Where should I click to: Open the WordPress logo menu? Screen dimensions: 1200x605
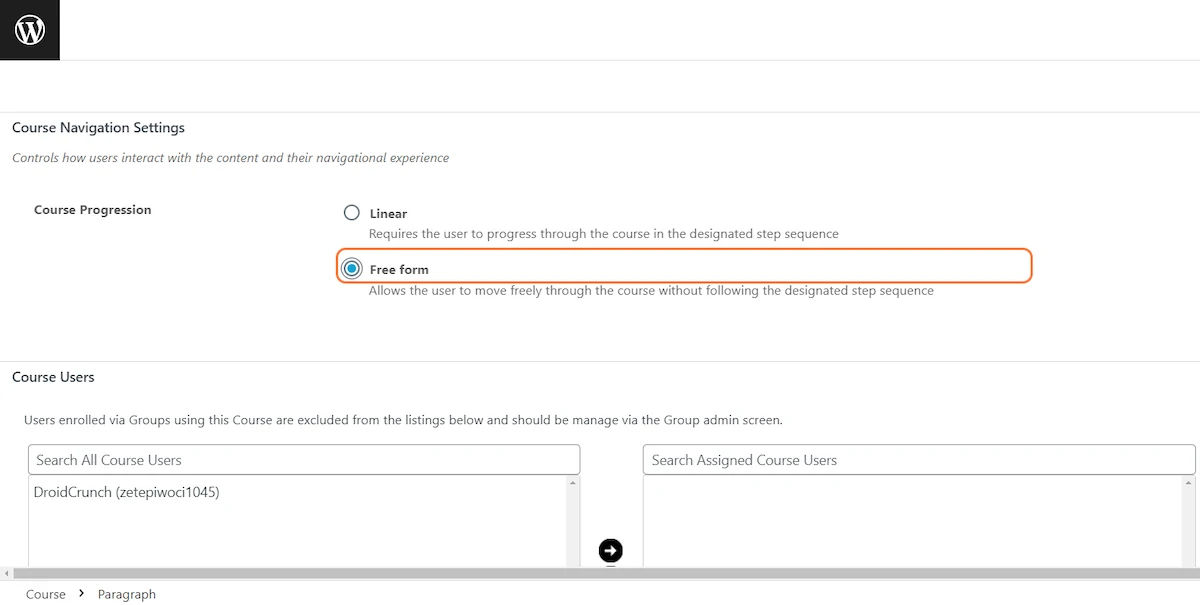[30, 30]
